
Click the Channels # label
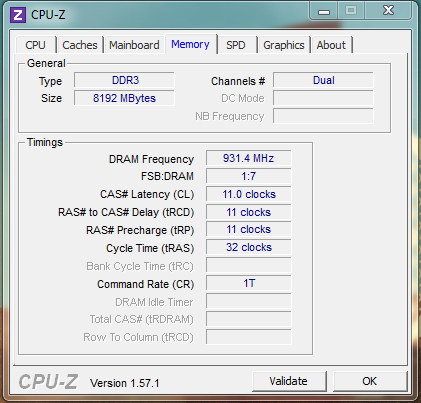click(x=238, y=81)
